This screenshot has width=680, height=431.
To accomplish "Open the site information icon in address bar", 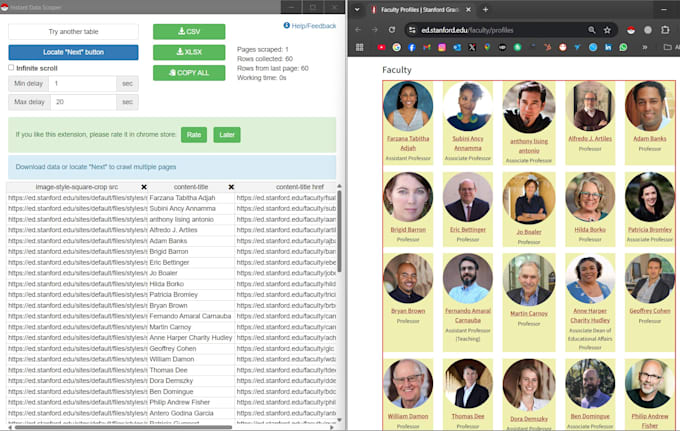I will (412, 30).
